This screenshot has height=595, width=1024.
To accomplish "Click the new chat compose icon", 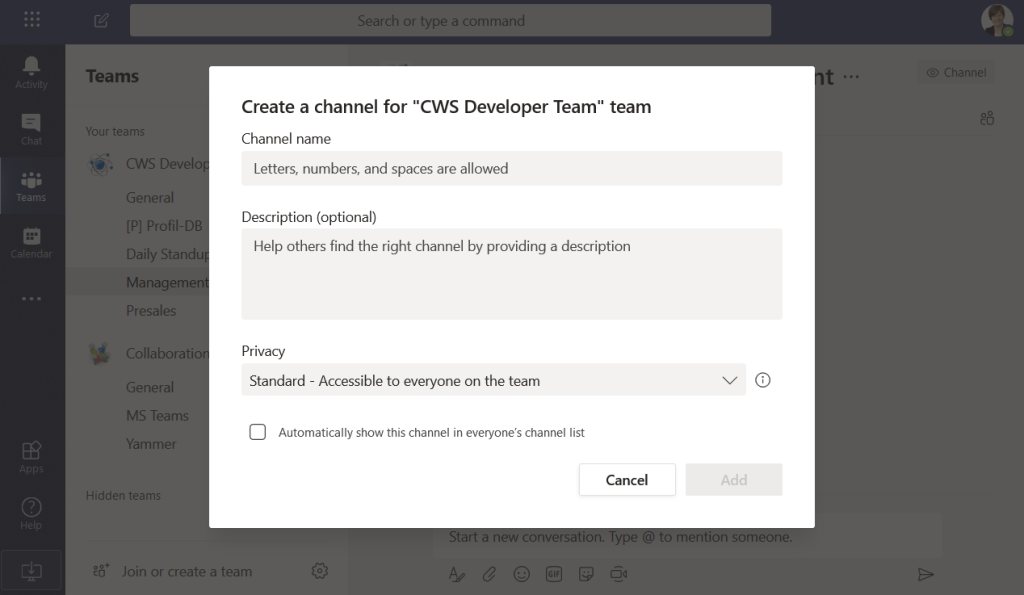I will [x=101, y=20].
